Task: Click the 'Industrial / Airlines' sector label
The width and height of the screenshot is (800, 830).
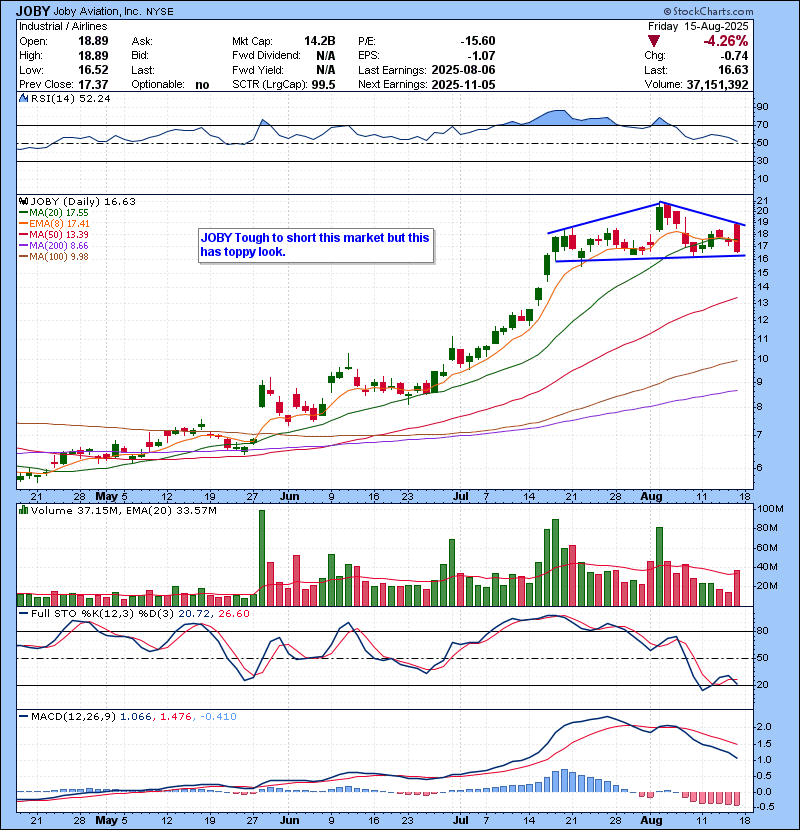Action: pyautogui.click(x=63, y=26)
